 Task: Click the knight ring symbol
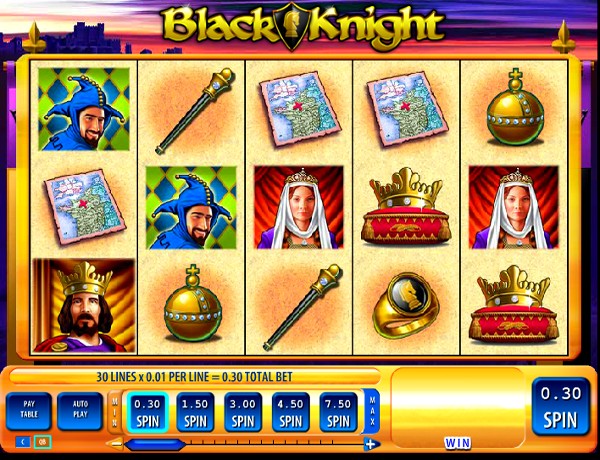pyautogui.click(x=406, y=305)
